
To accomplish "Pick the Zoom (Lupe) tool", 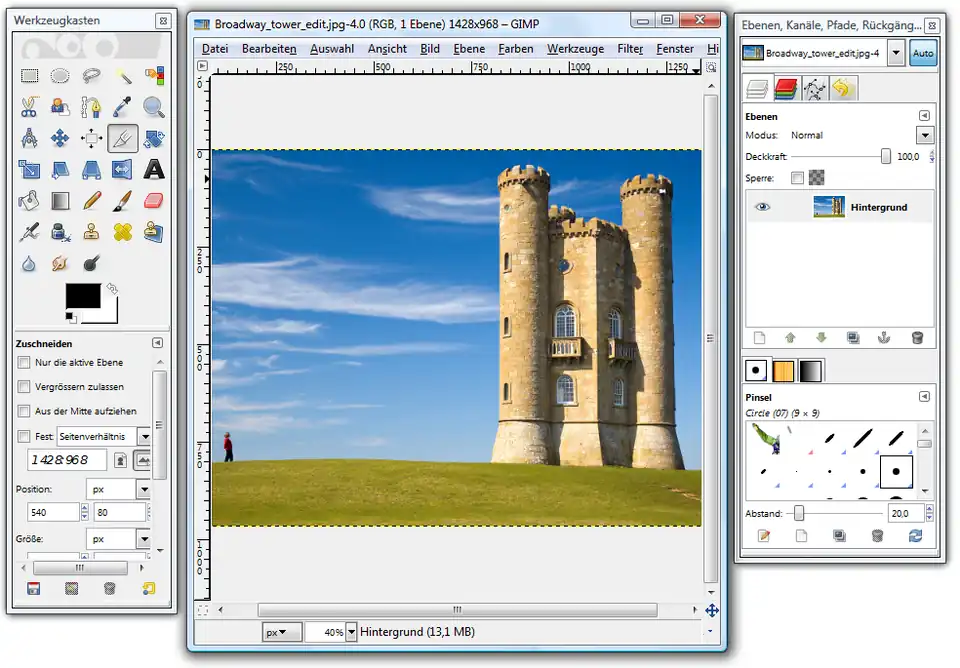I will click(x=153, y=107).
